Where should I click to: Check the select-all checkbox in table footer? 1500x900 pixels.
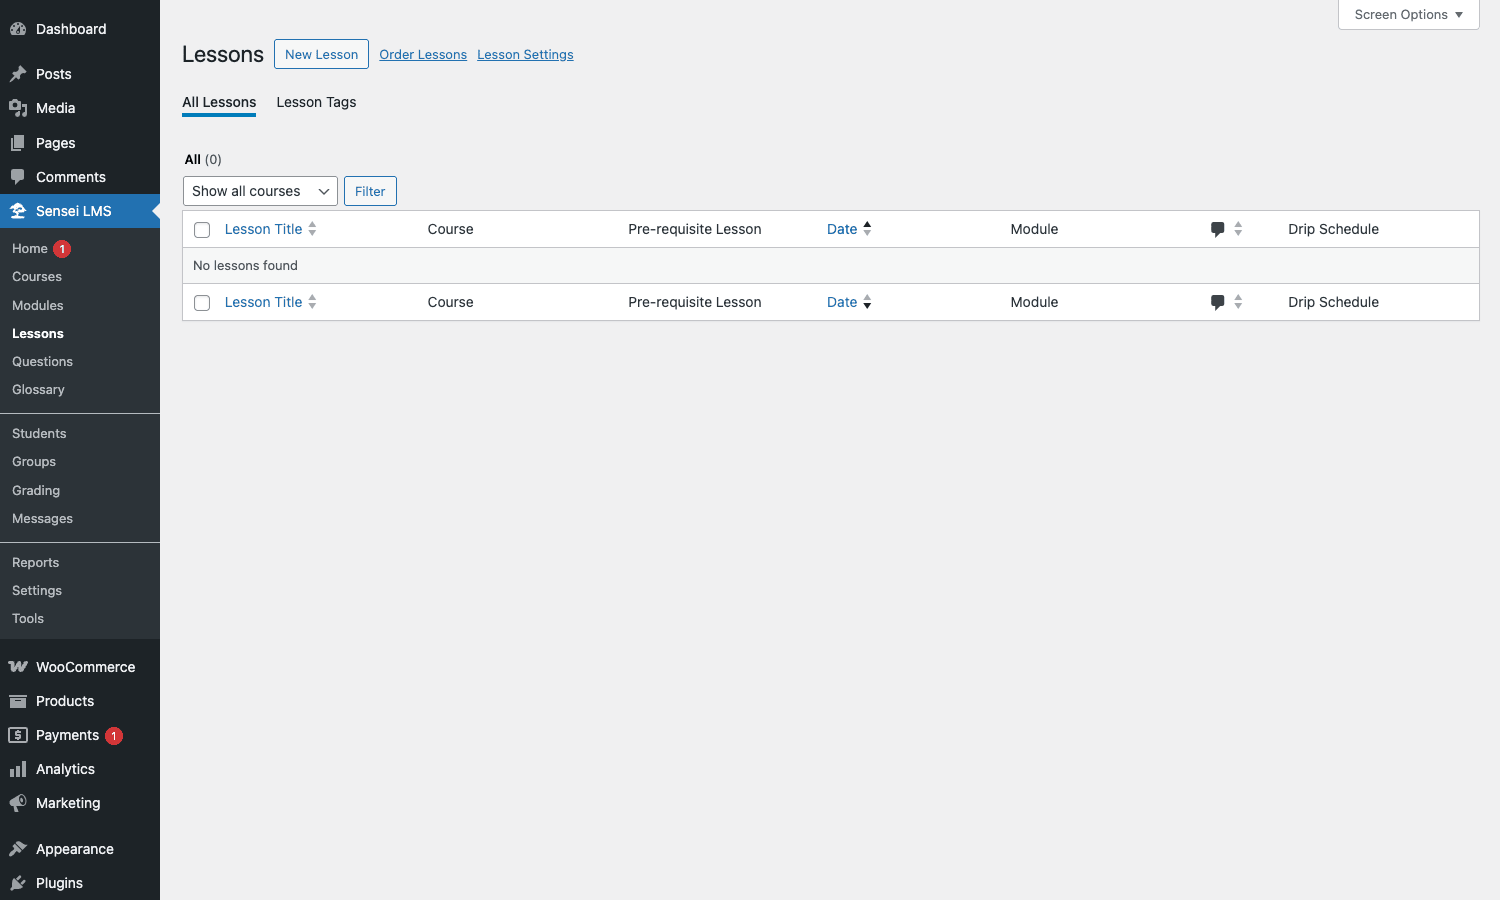point(202,303)
